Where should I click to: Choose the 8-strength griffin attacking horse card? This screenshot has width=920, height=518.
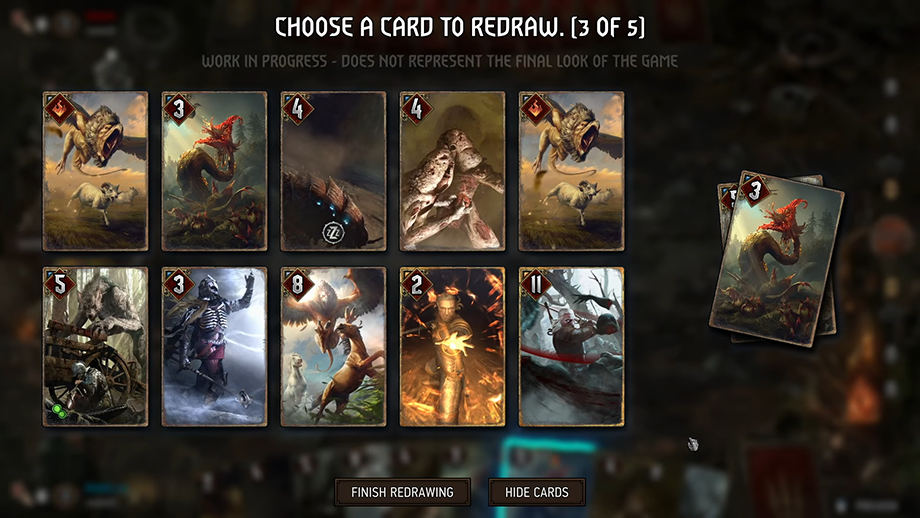334,347
